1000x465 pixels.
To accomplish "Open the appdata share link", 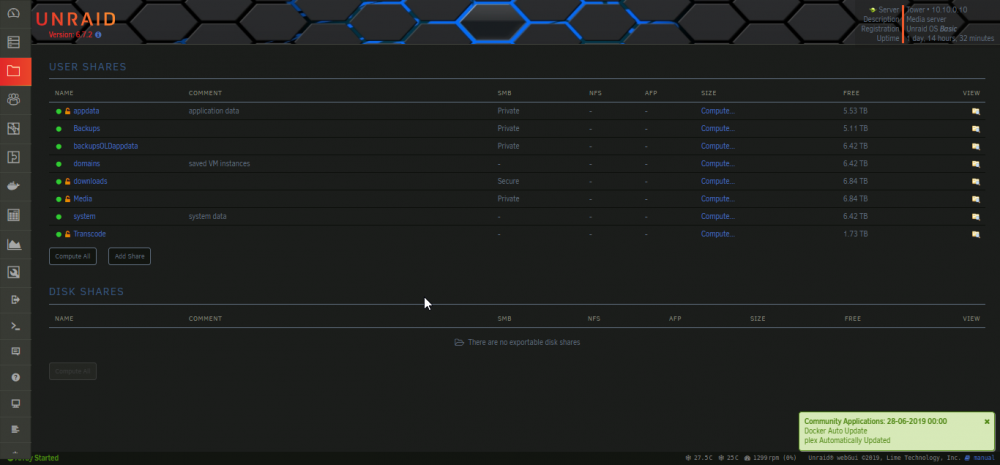I will tap(86, 111).
